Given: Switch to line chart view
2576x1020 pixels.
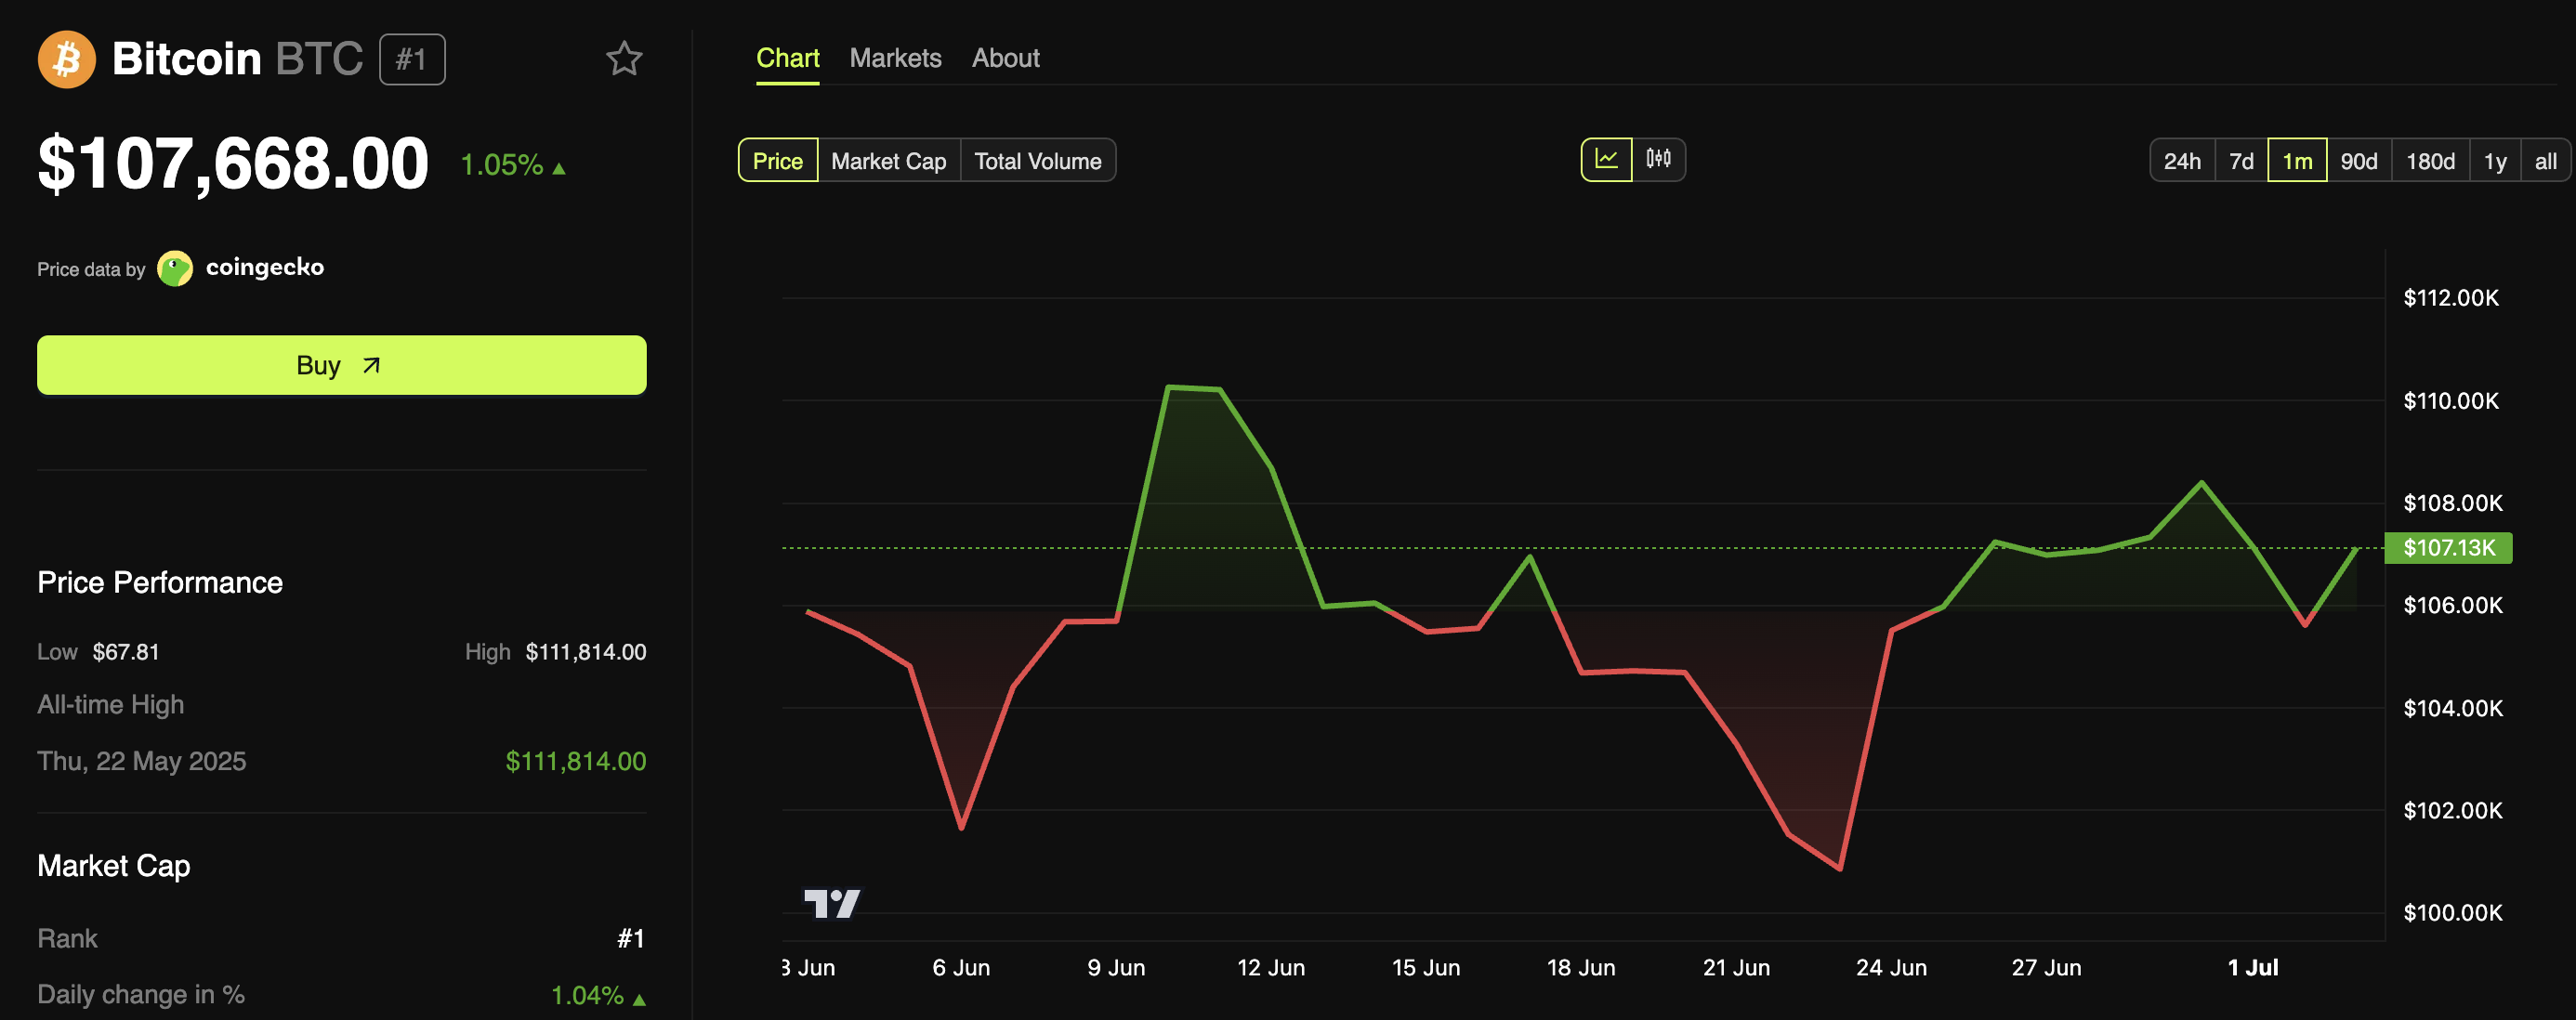Looking at the screenshot, I should [x=1606, y=160].
